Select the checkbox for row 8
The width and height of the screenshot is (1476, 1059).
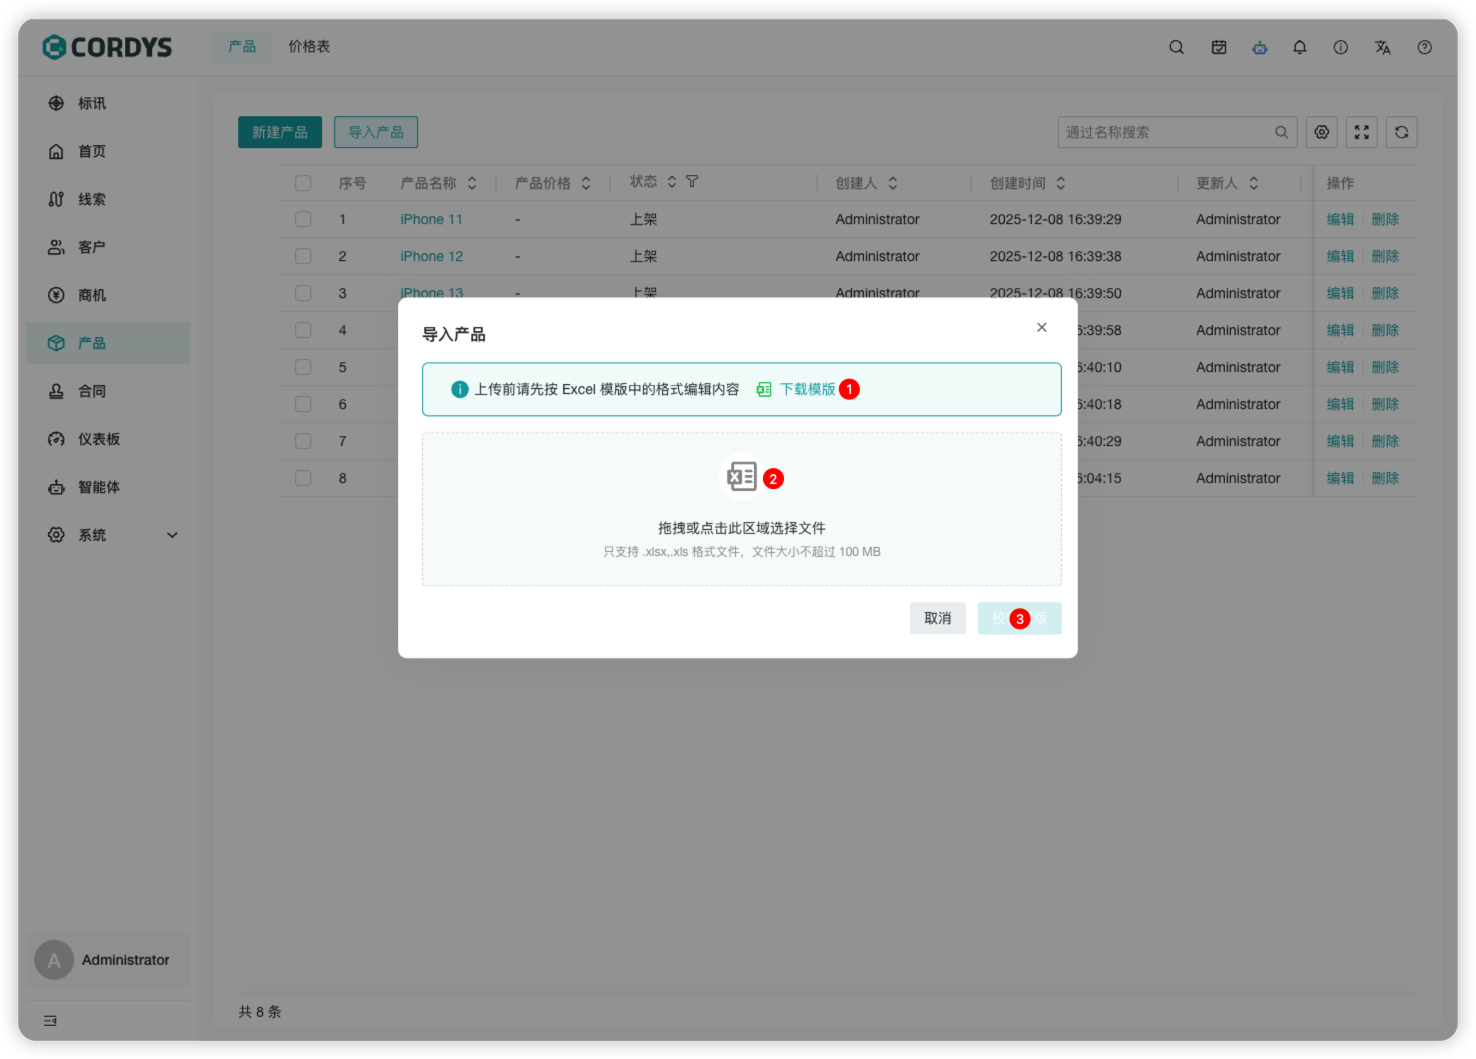[303, 478]
